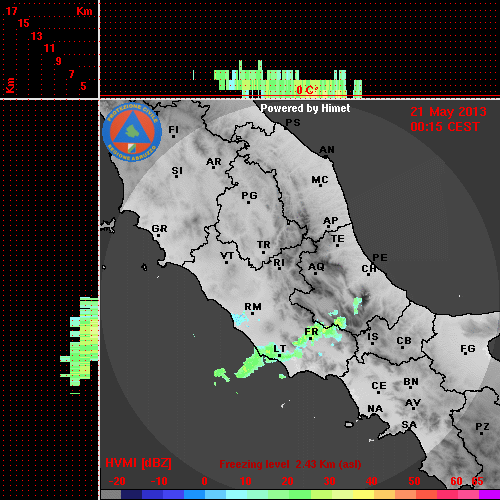Click the 13 km height axis label
Viewport: 500px width, 500px height.
coord(37,36)
